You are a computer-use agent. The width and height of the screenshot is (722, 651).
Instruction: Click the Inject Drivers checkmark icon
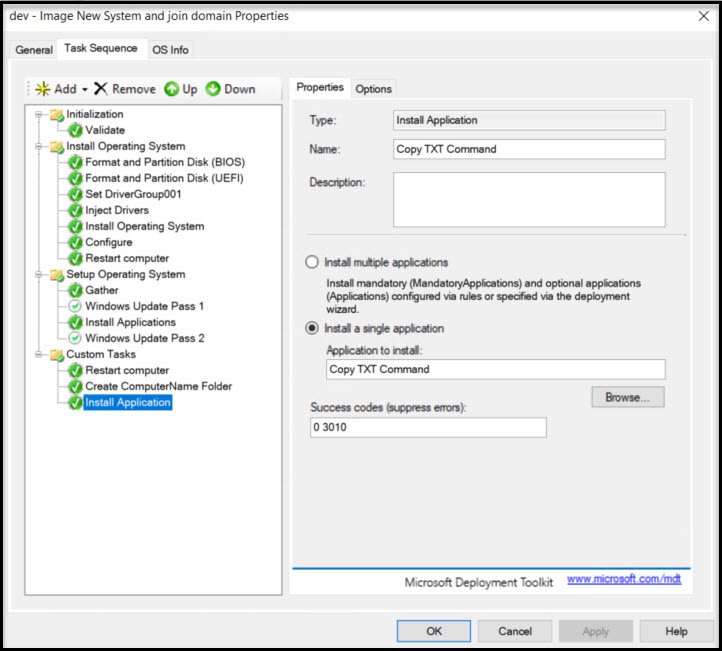[x=76, y=210]
